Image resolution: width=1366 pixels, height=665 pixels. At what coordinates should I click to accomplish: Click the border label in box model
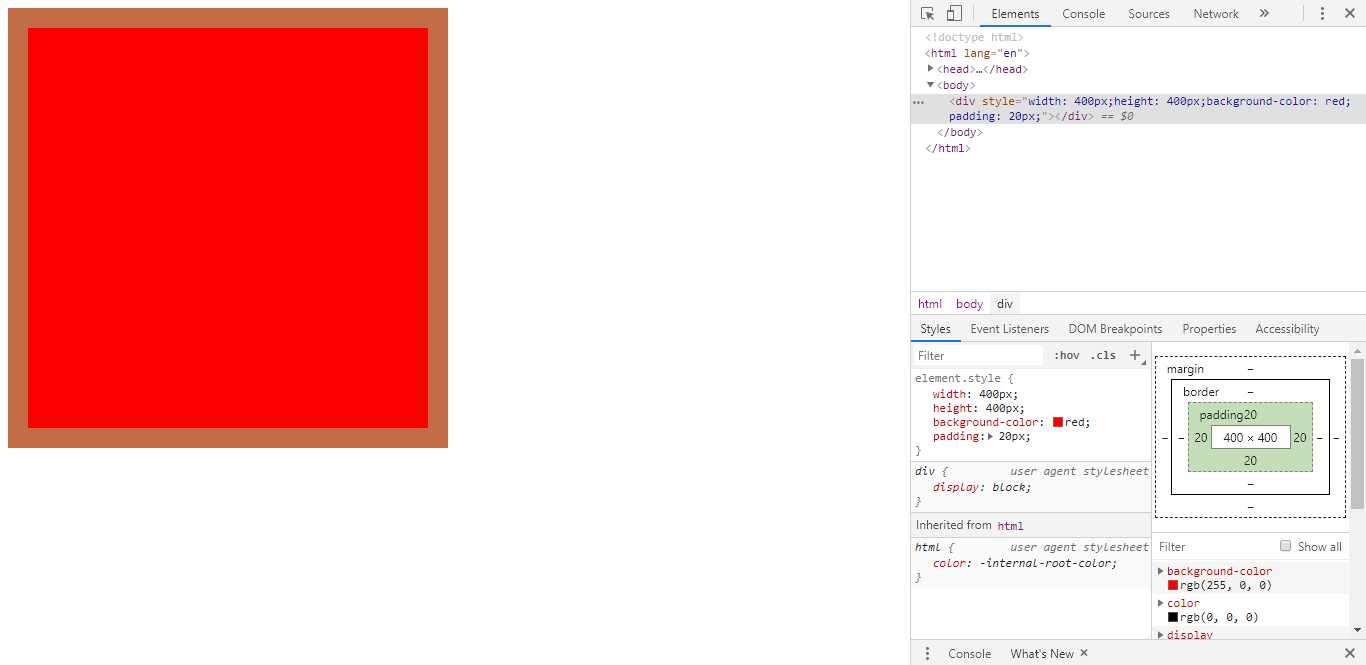pyautogui.click(x=1201, y=392)
